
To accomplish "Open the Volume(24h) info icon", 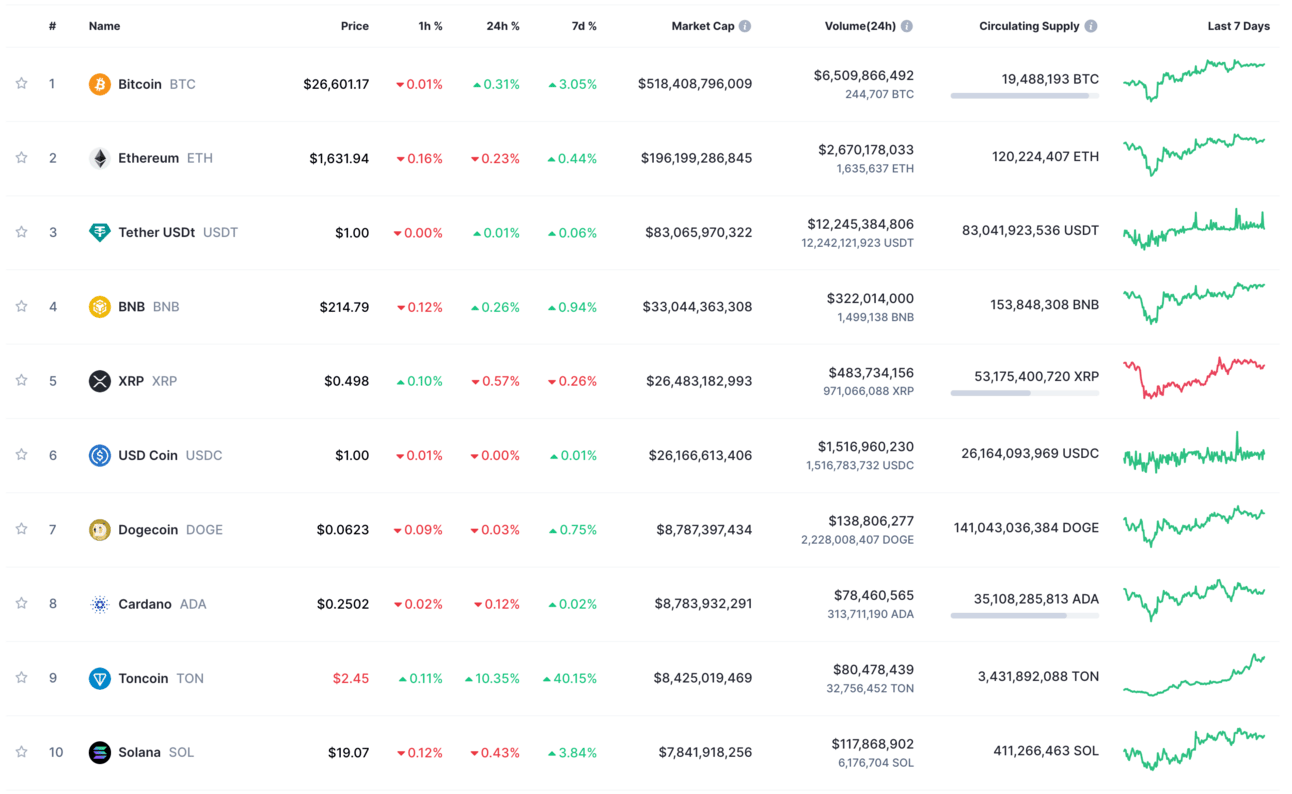I will click(907, 26).
